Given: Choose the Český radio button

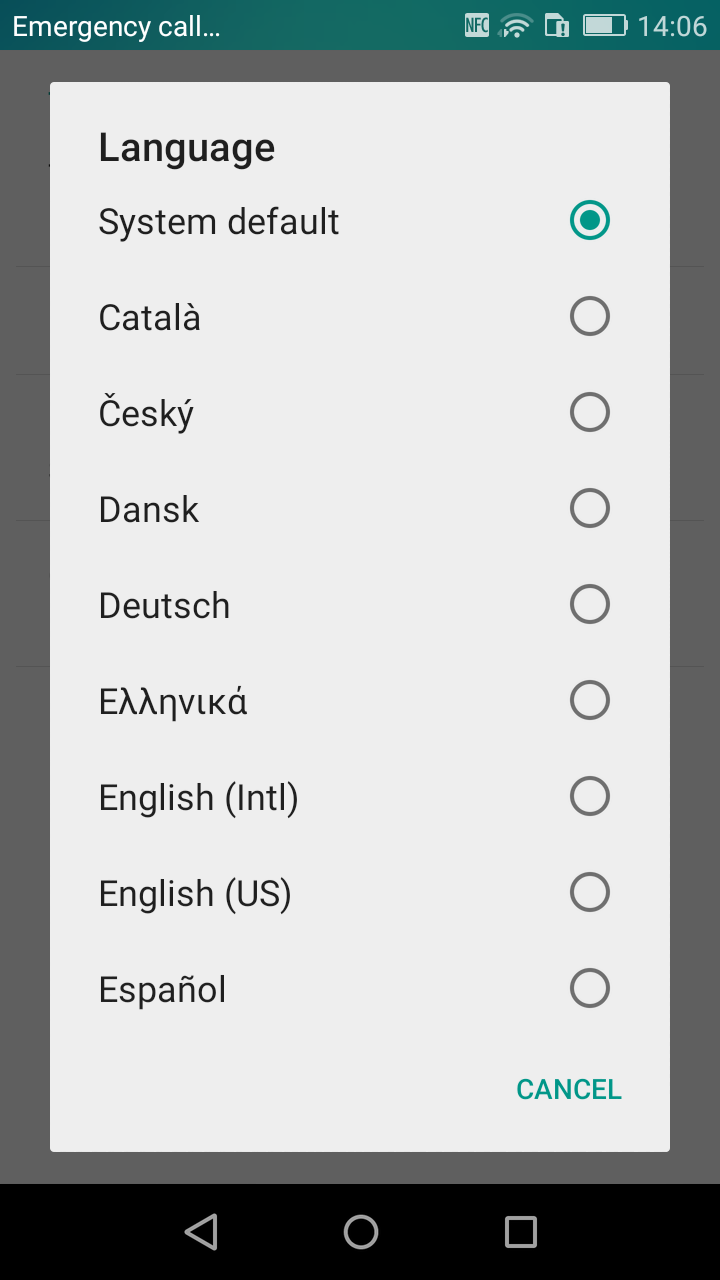Looking at the screenshot, I should [589, 412].
